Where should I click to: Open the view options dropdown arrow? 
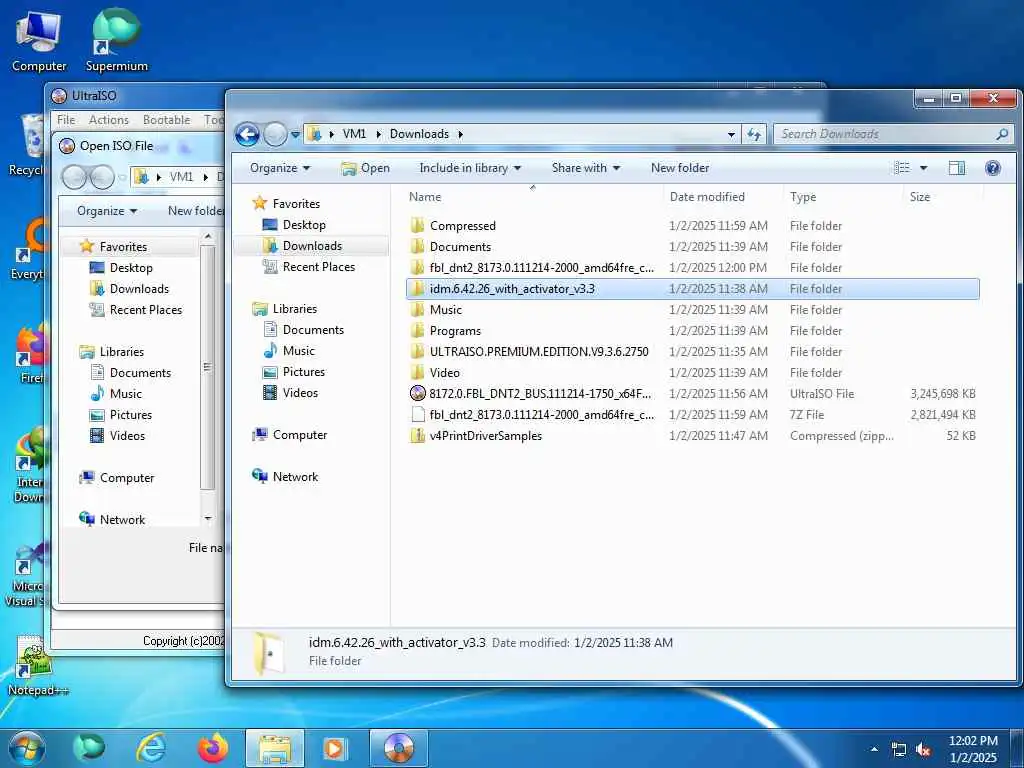coord(923,168)
